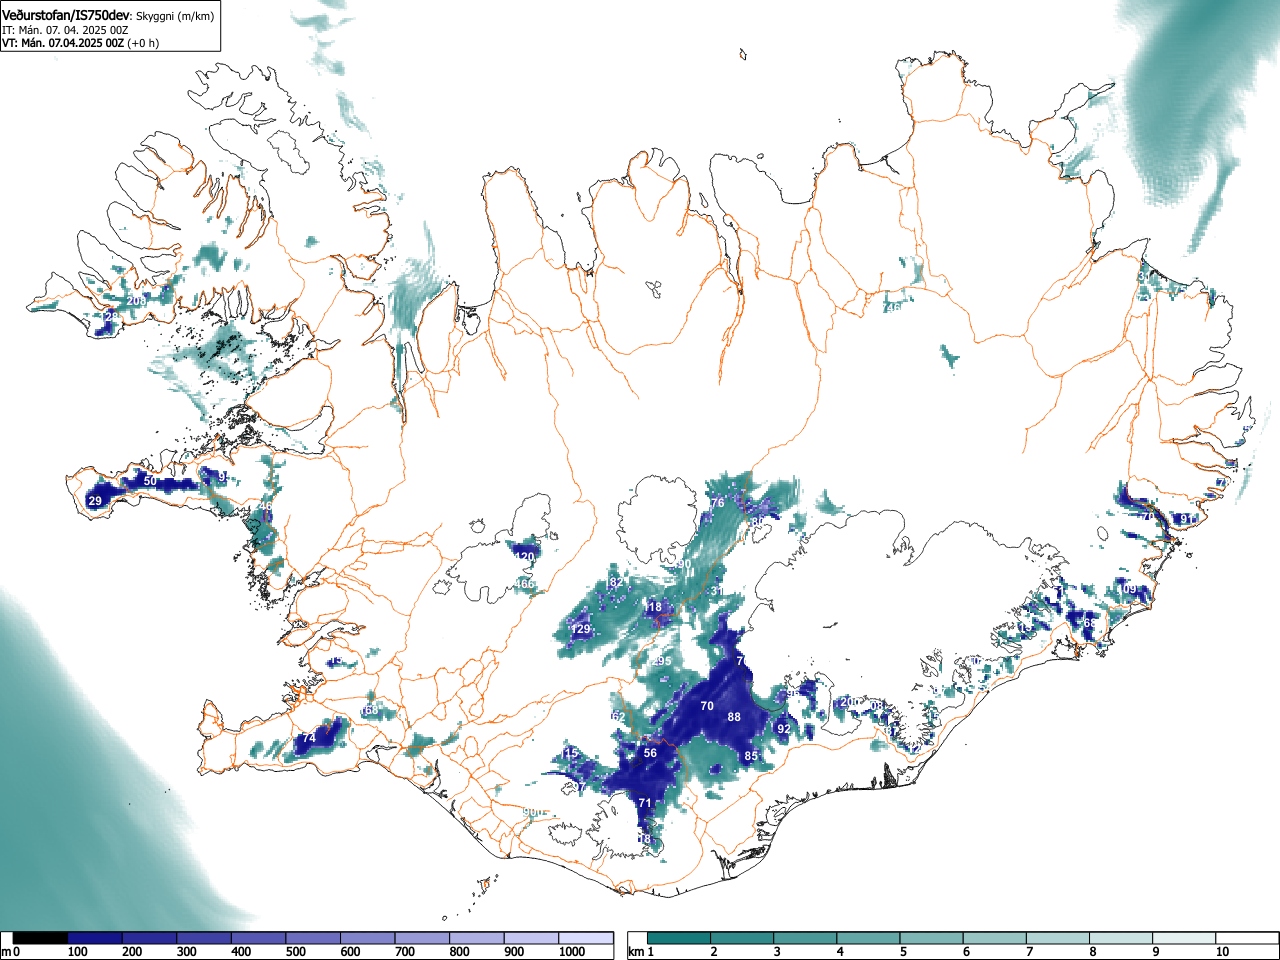
Task: Select the 500–600 m legend swatch
Action: click(x=313, y=938)
